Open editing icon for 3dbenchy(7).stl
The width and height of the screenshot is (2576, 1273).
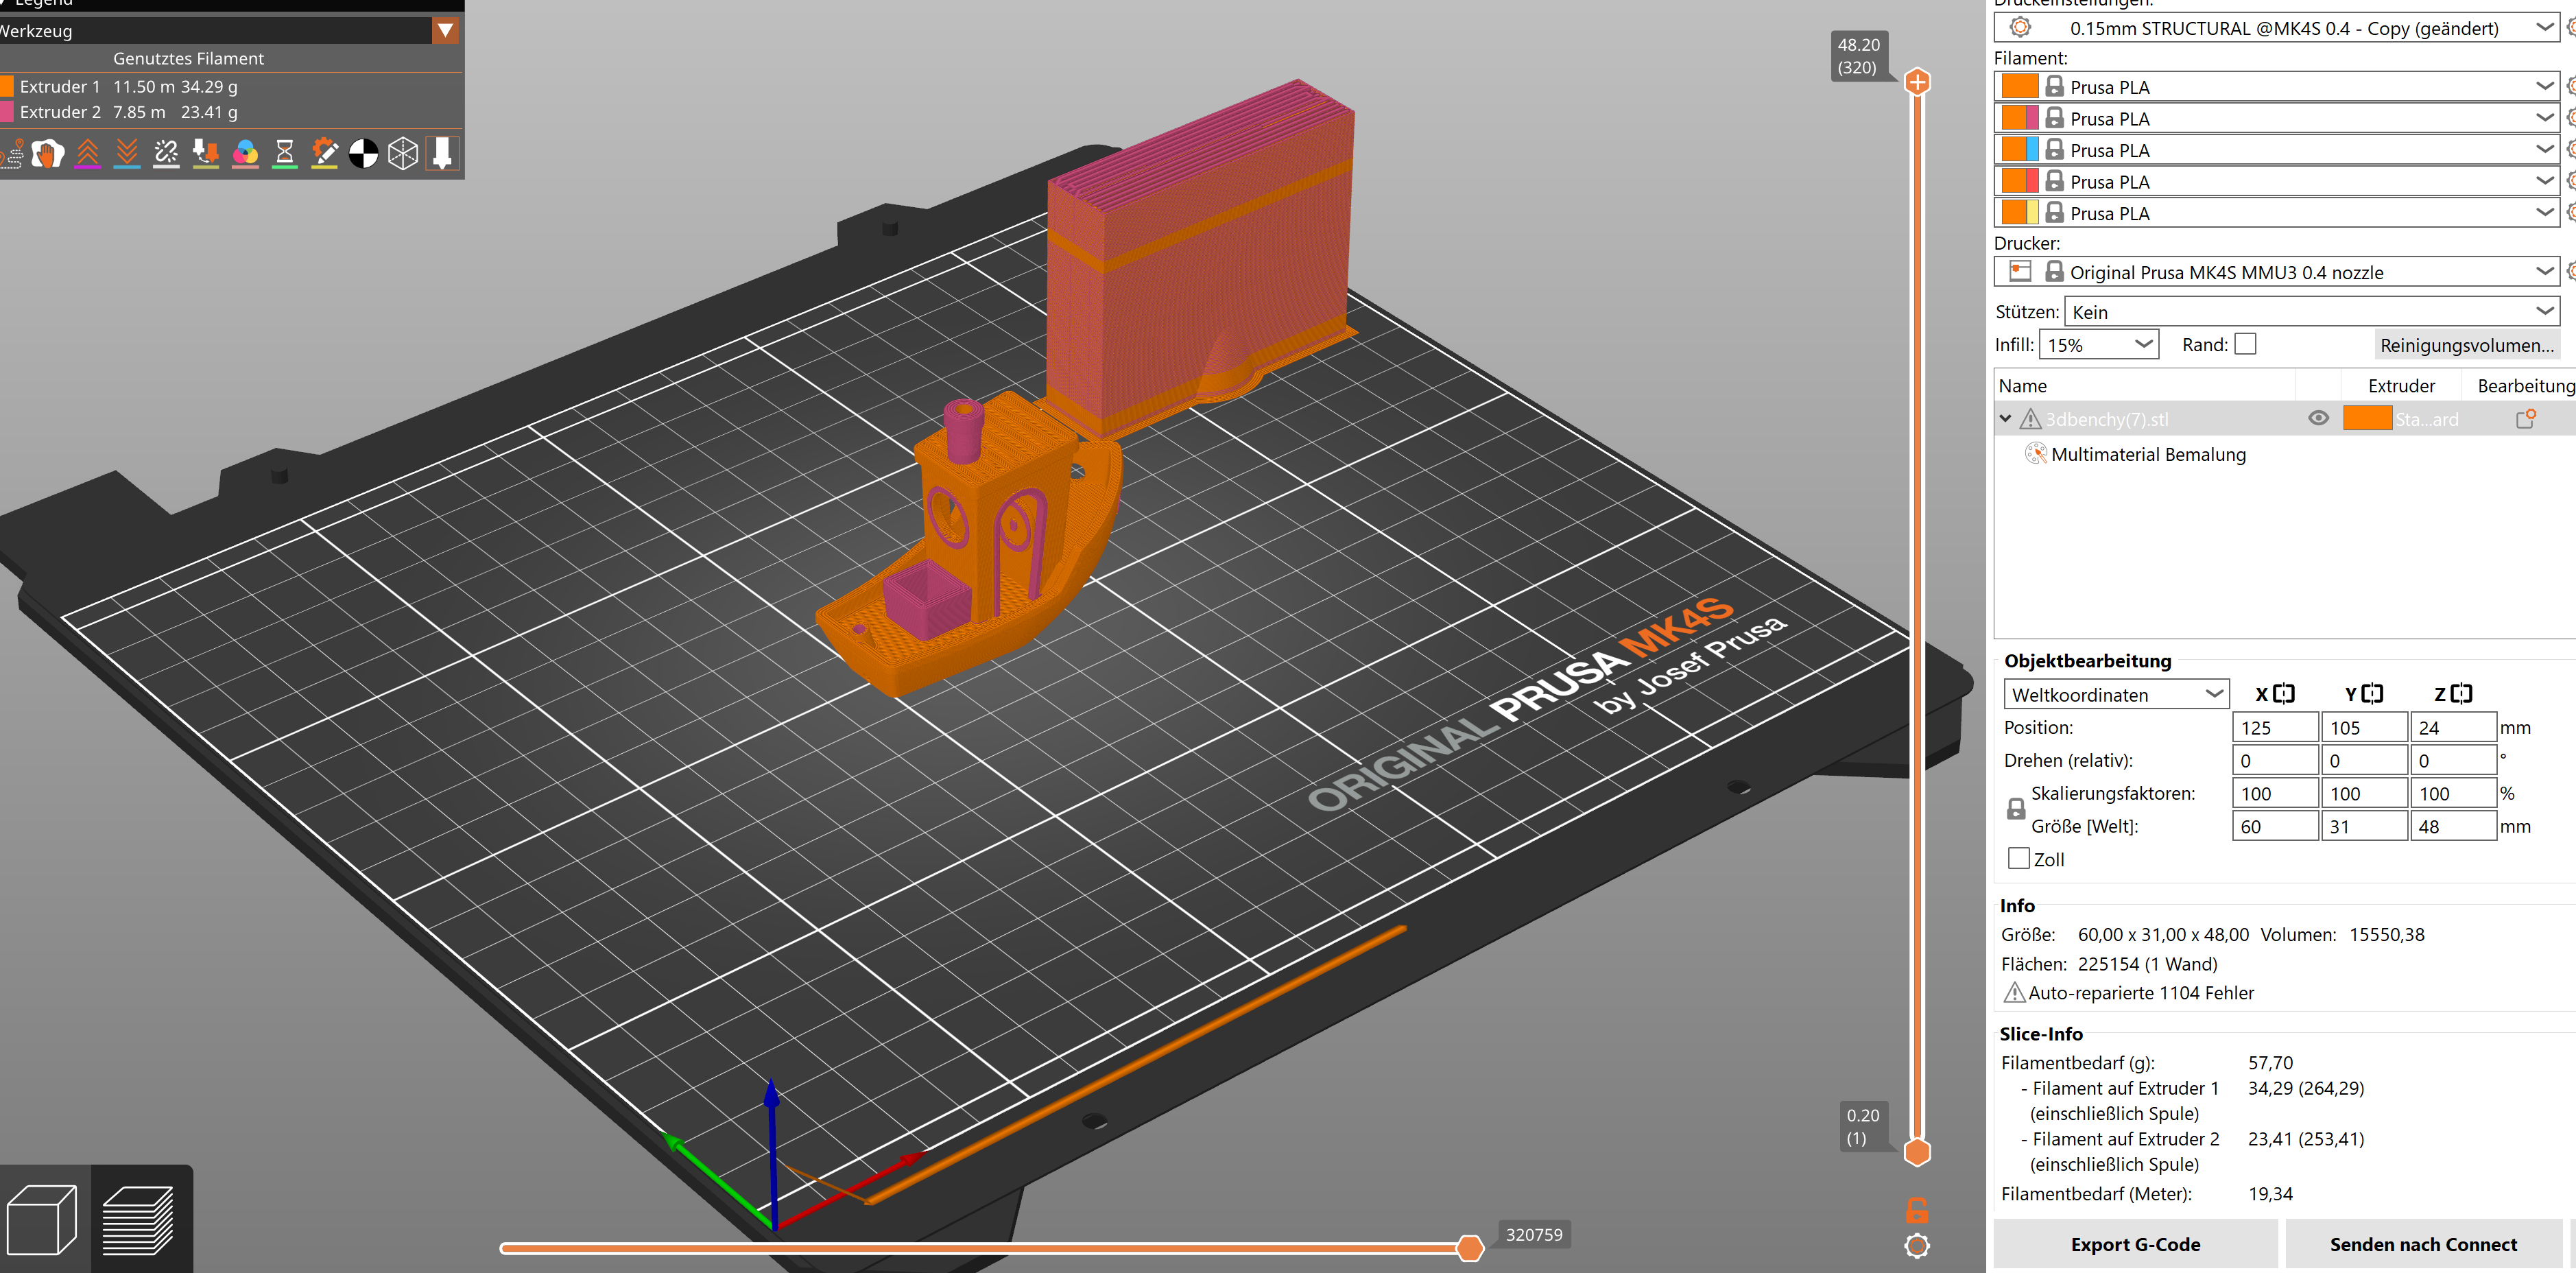[2525, 419]
